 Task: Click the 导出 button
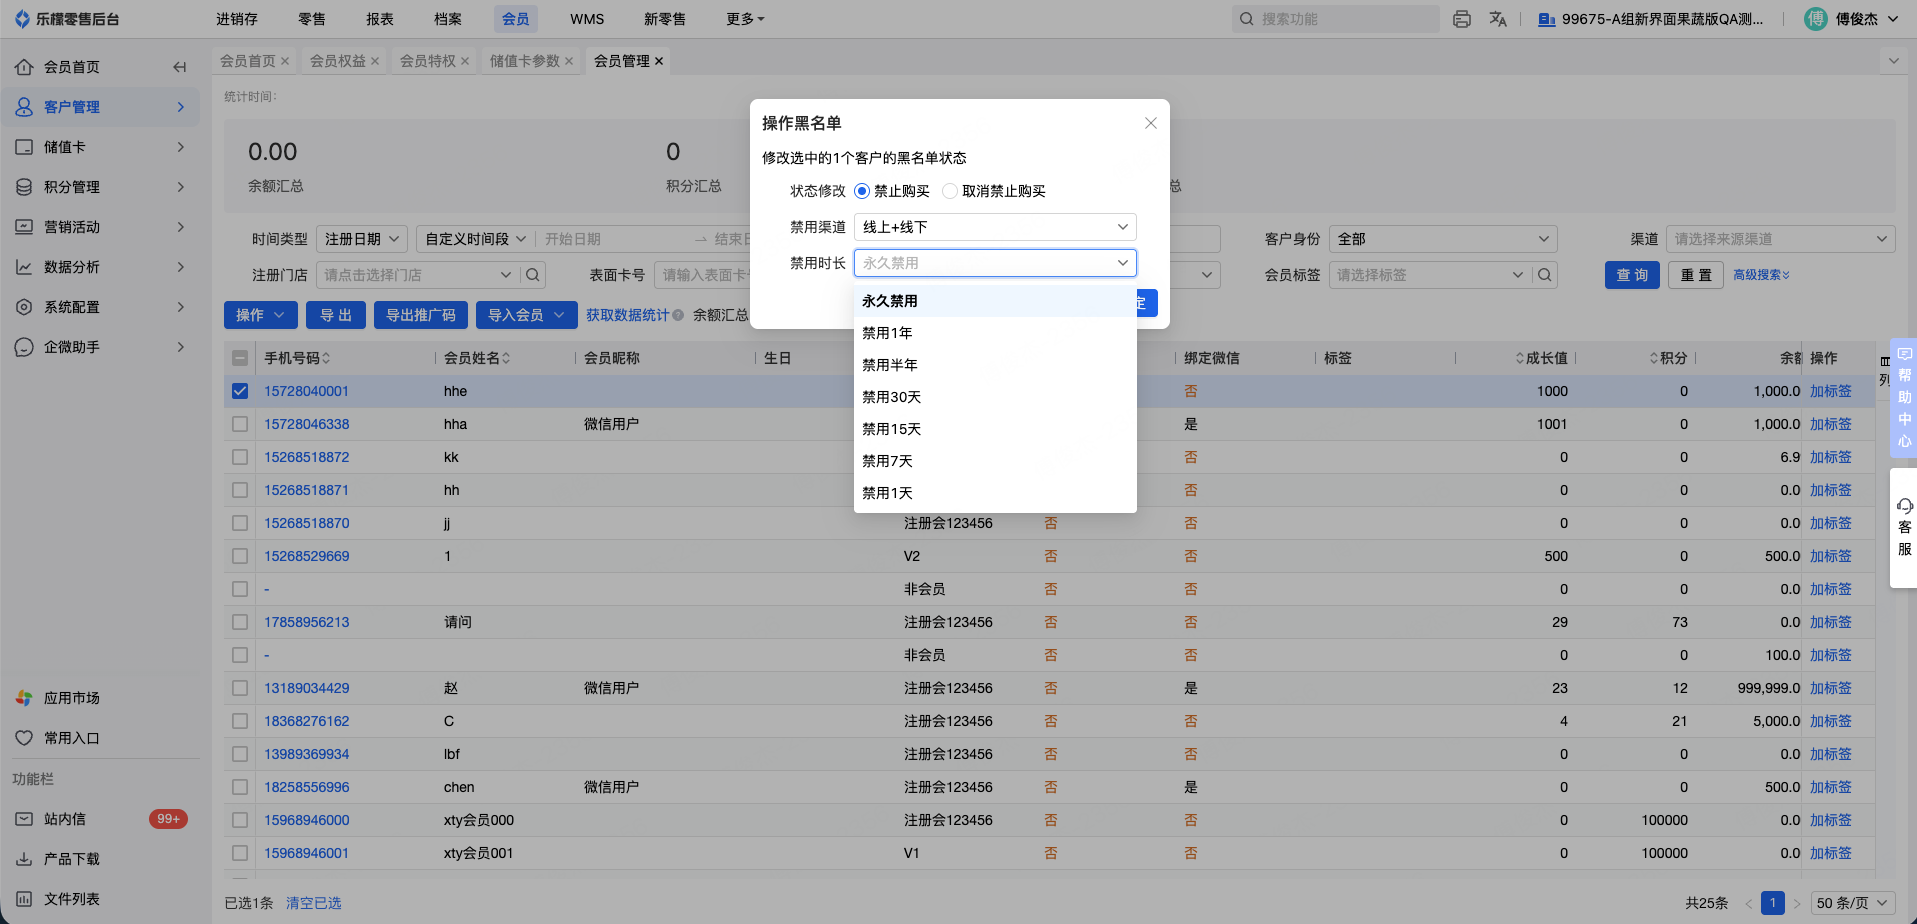pyautogui.click(x=336, y=315)
